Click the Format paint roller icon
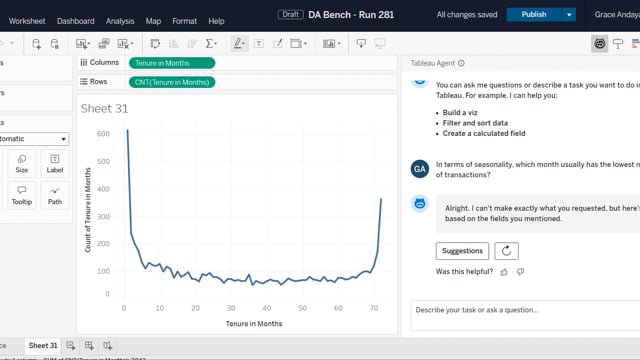 (618, 44)
